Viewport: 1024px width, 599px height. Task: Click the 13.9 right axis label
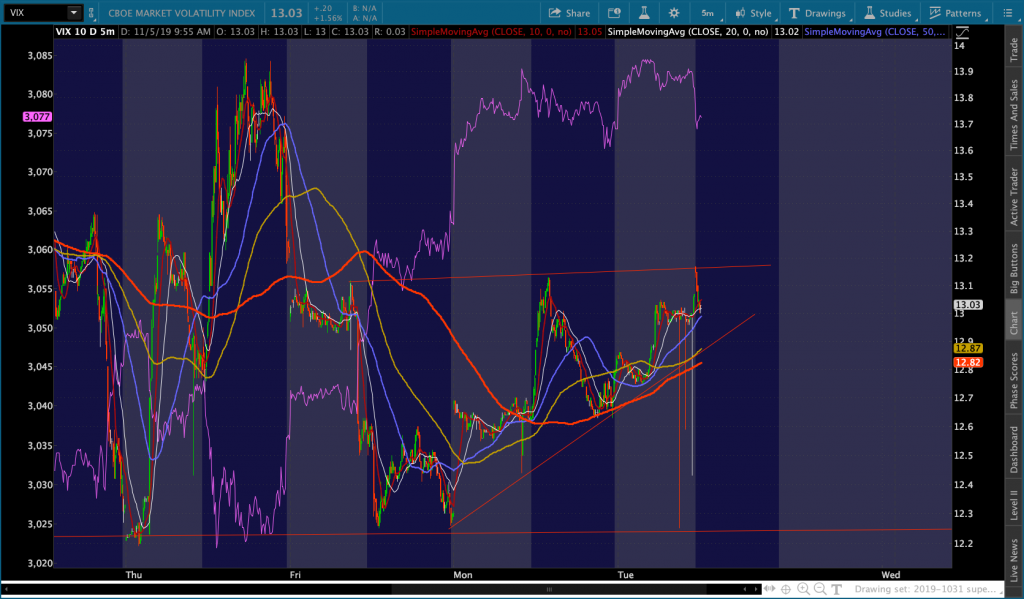click(x=963, y=71)
